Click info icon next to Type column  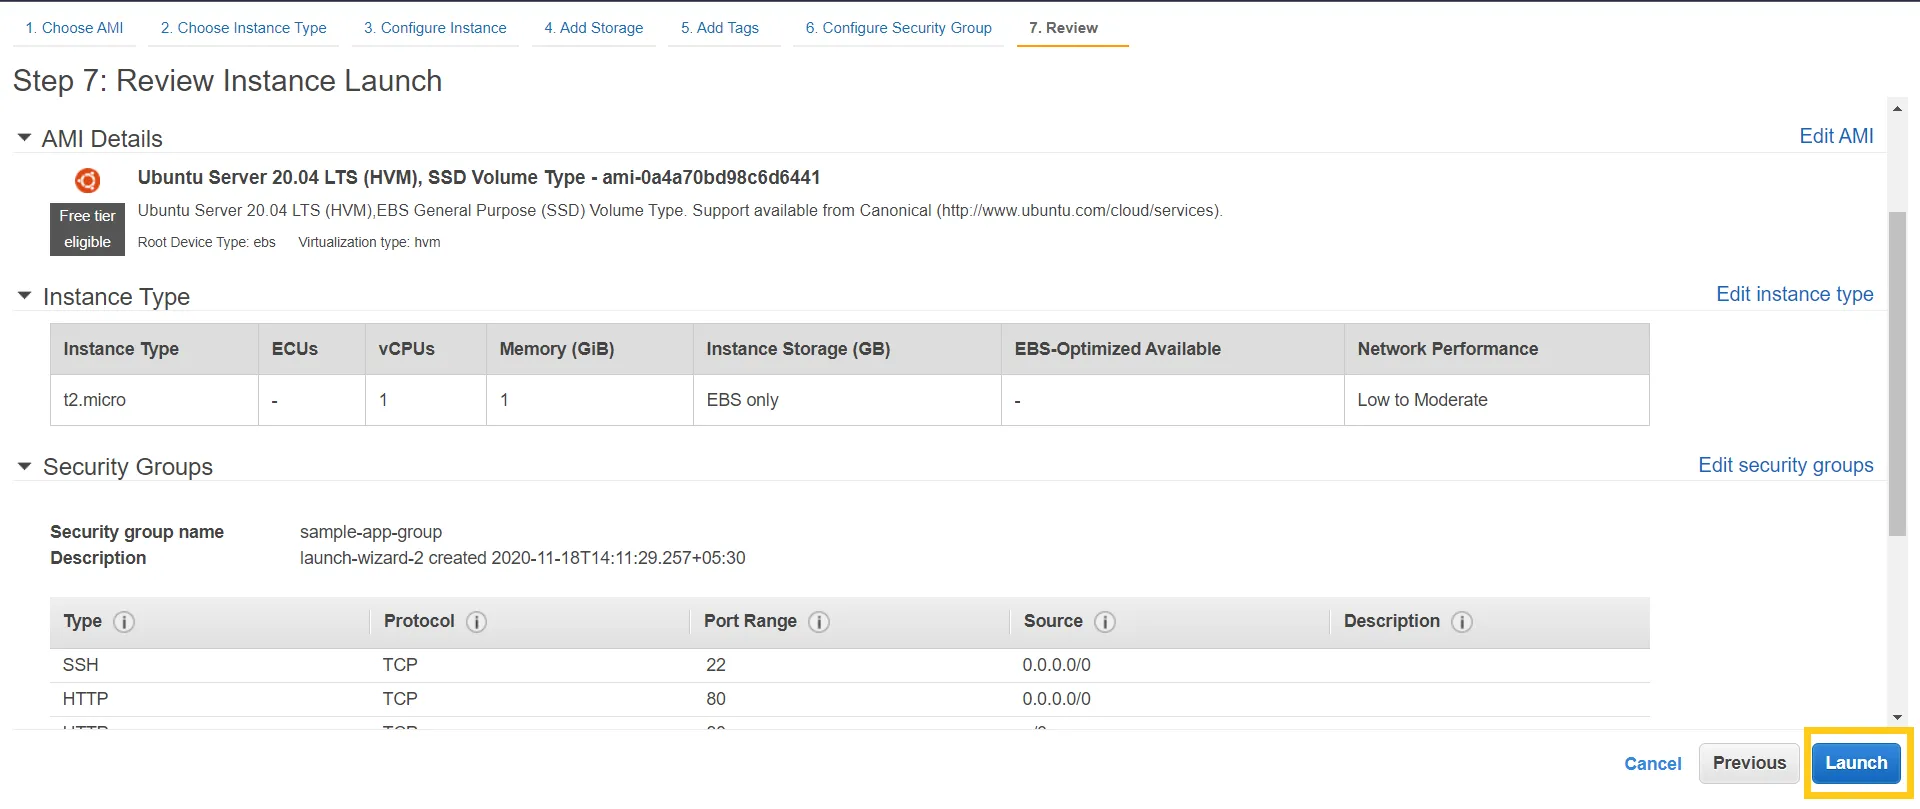[124, 622]
